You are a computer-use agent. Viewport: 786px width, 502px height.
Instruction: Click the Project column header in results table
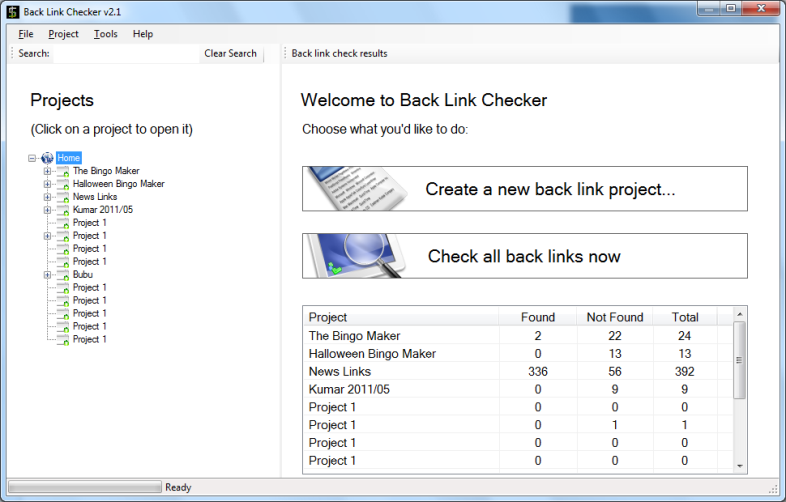point(401,317)
